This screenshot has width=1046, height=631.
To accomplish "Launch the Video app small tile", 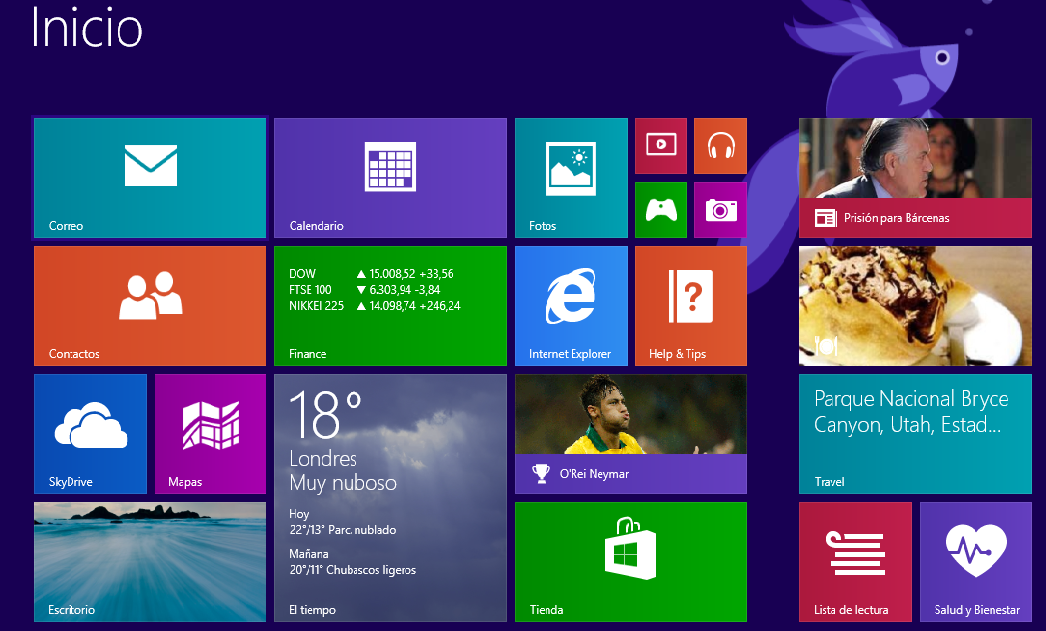I will click(660, 146).
